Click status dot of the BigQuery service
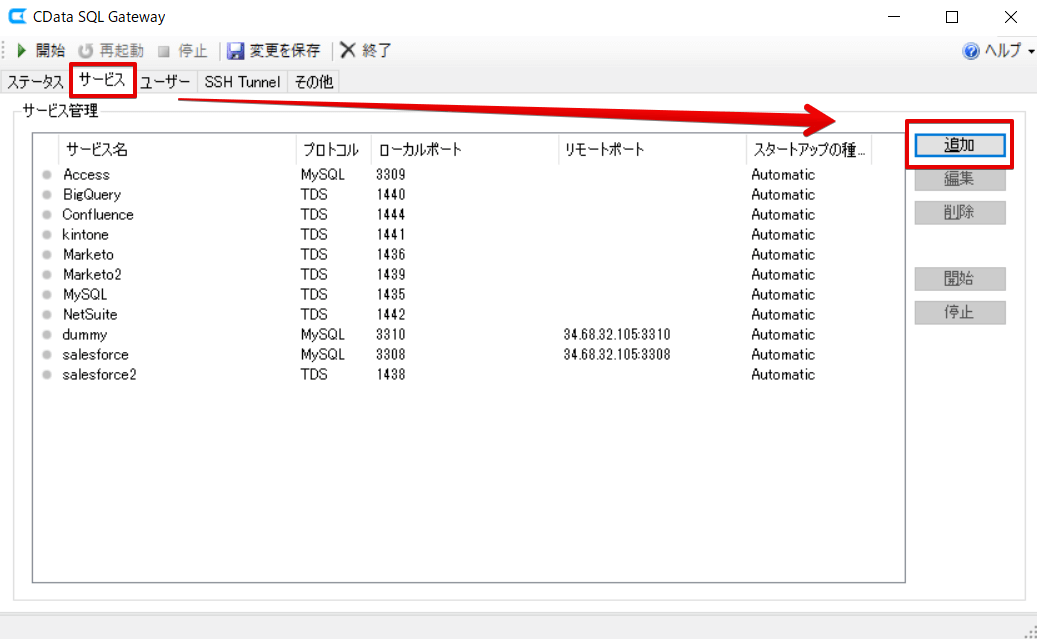Screen dimensions: 1037x639 [47, 194]
